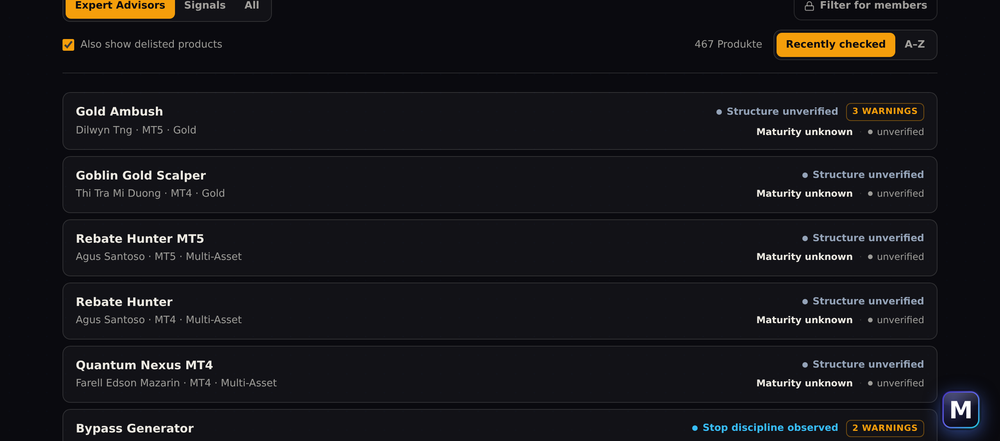Click the 3 WARNINGS badge on Gold Ambush
This screenshot has width=1000, height=441.
[885, 112]
